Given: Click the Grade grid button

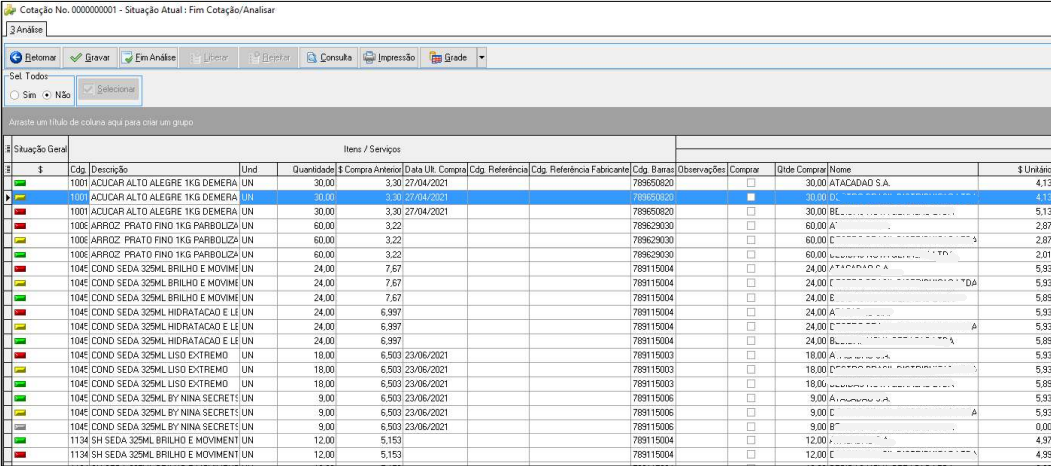Looking at the screenshot, I should point(448,58).
